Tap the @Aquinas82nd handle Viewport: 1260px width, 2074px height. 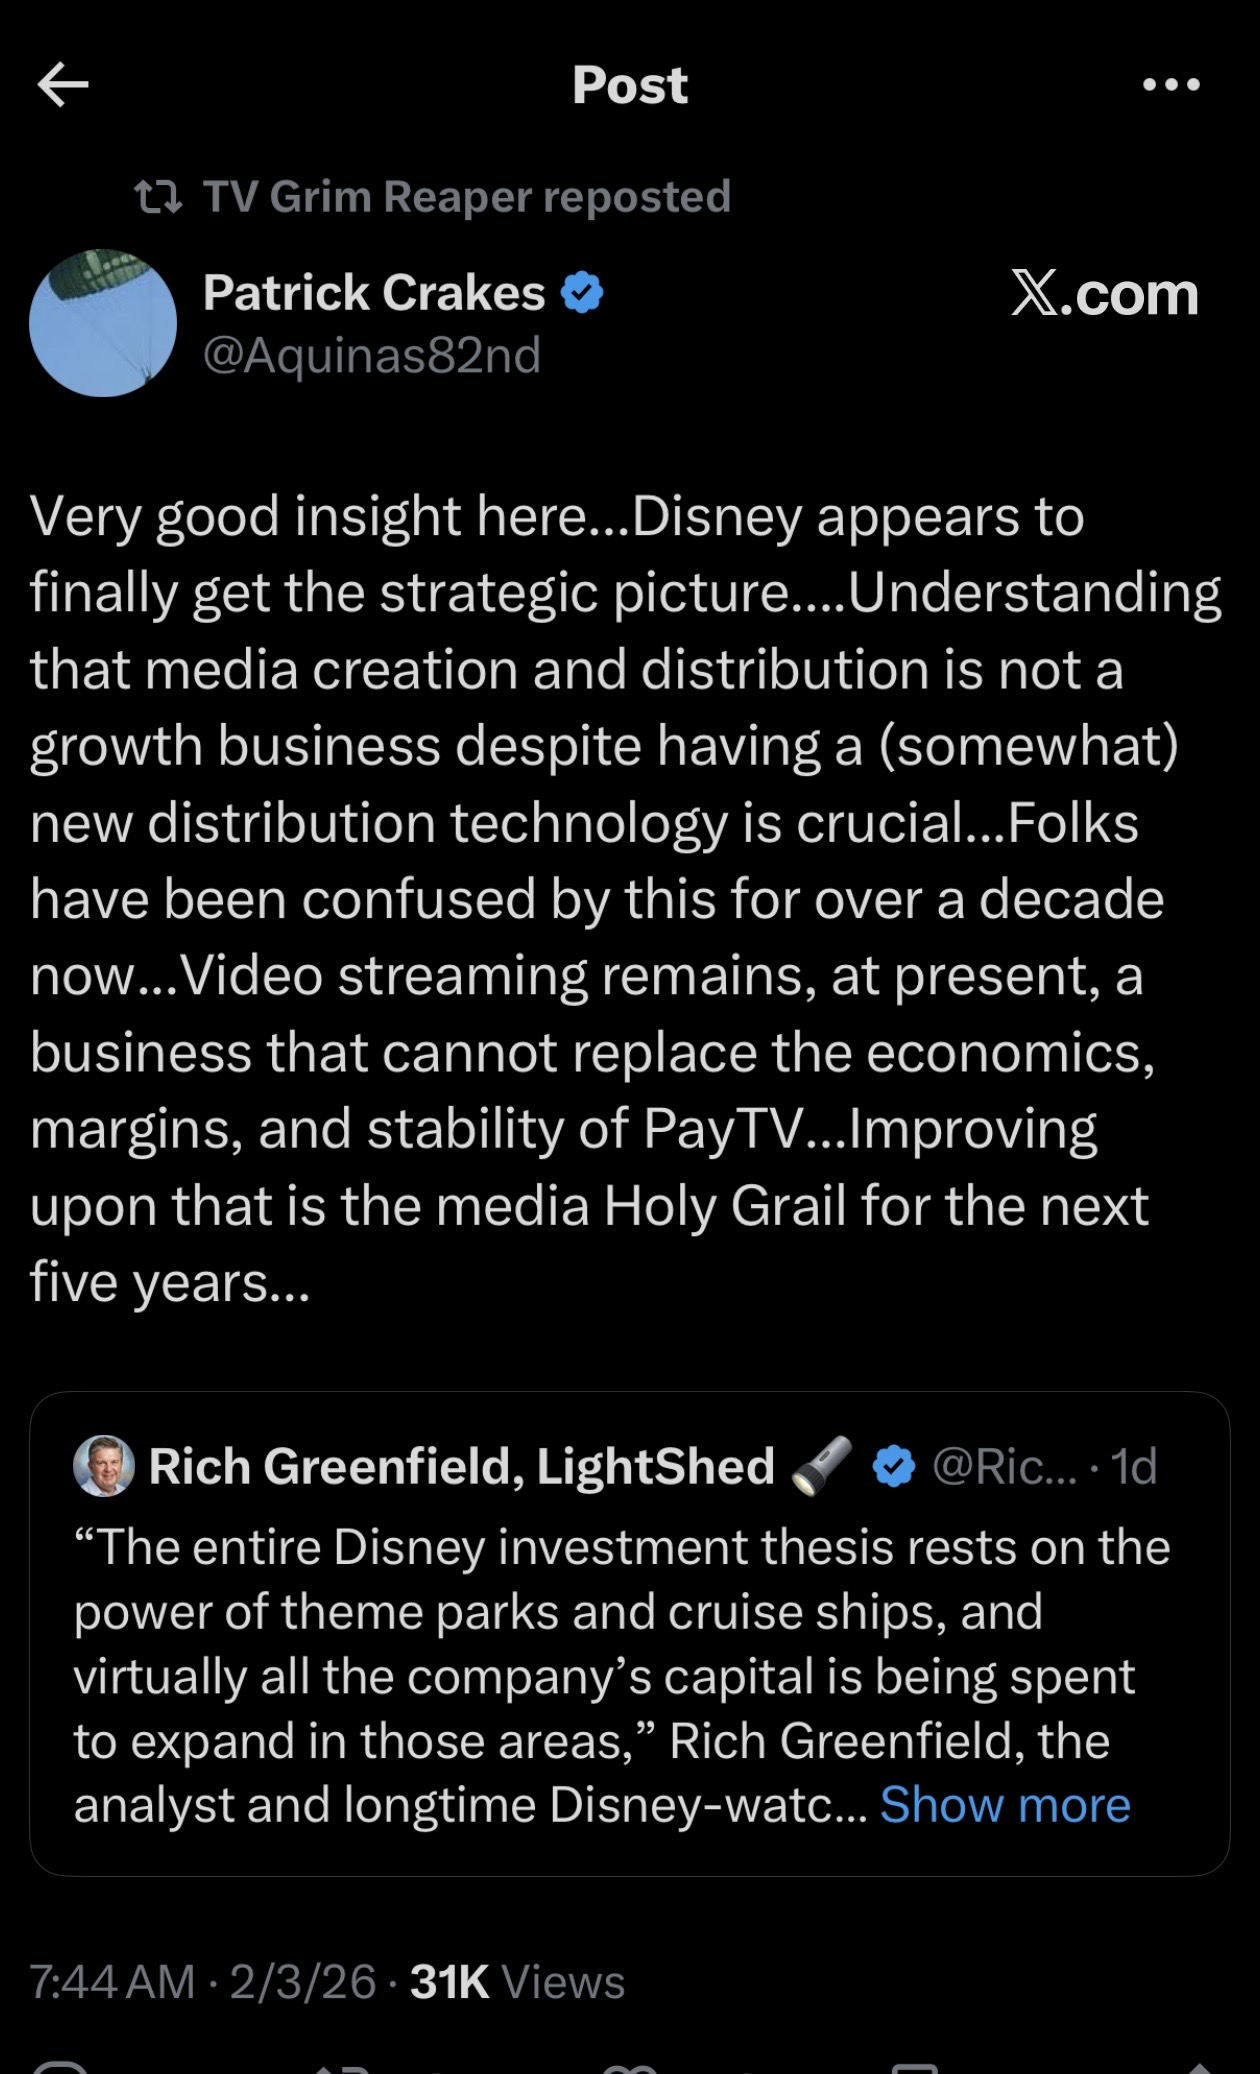click(x=372, y=355)
